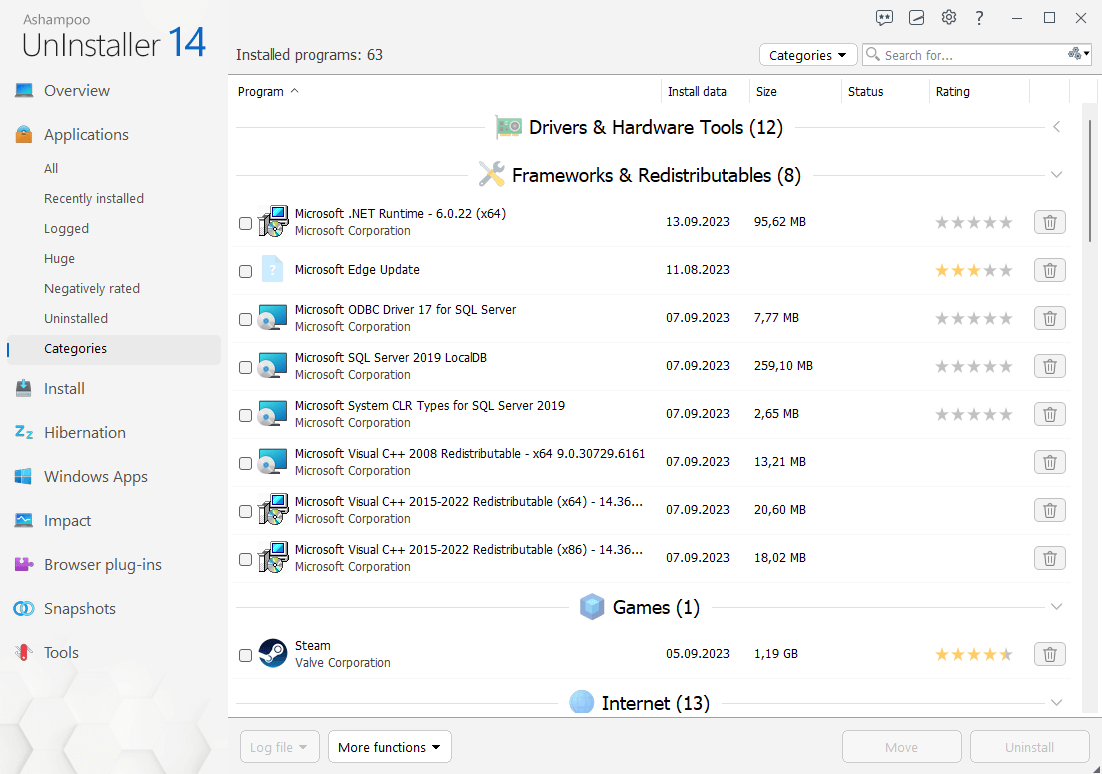The height and width of the screenshot is (774, 1102).
Task: Open the Browser plug-ins section
Action: coord(102,564)
